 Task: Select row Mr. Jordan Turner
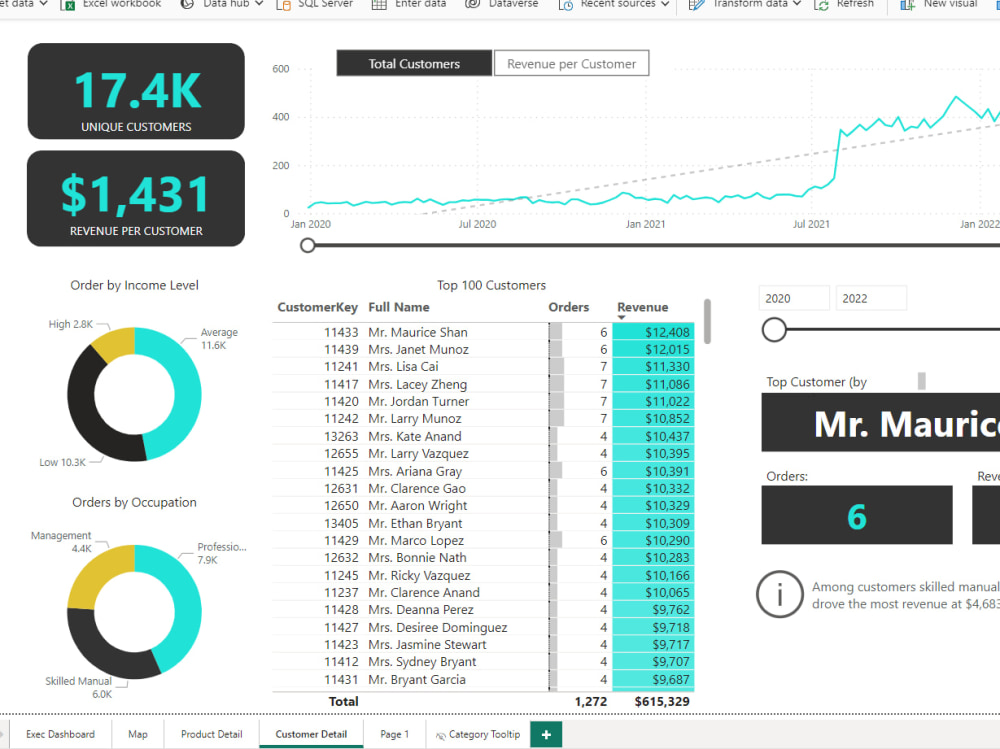click(x=483, y=402)
